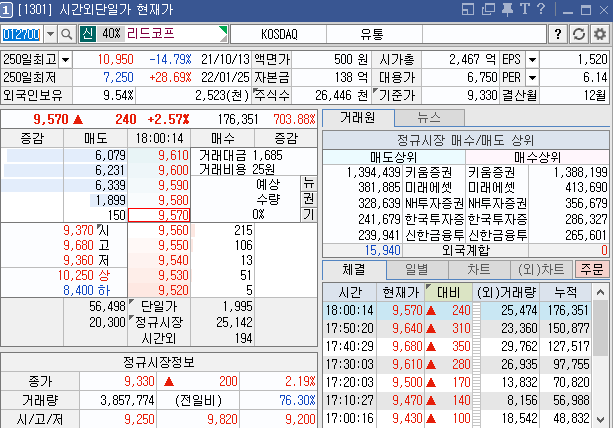
Task: Click the 단일가 label in order book summary
Action: [x=159, y=306]
